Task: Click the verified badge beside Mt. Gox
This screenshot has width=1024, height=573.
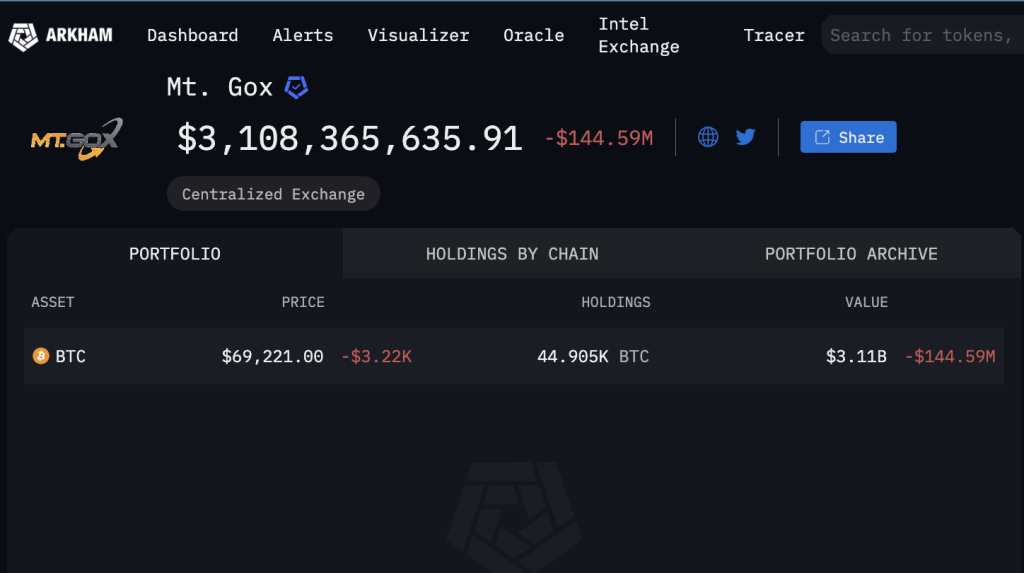Action: tap(296, 88)
